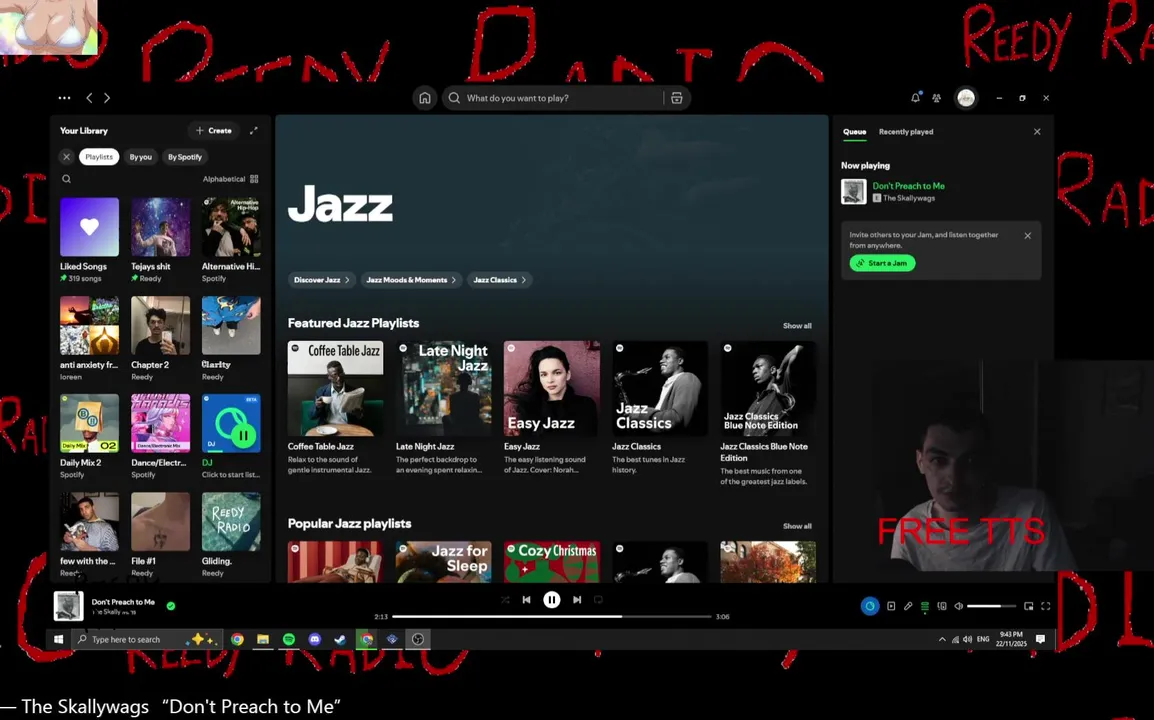Viewport: 1154px width, 720px height.
Task: Clear the library filters with the X
Action: coord(66,157)
